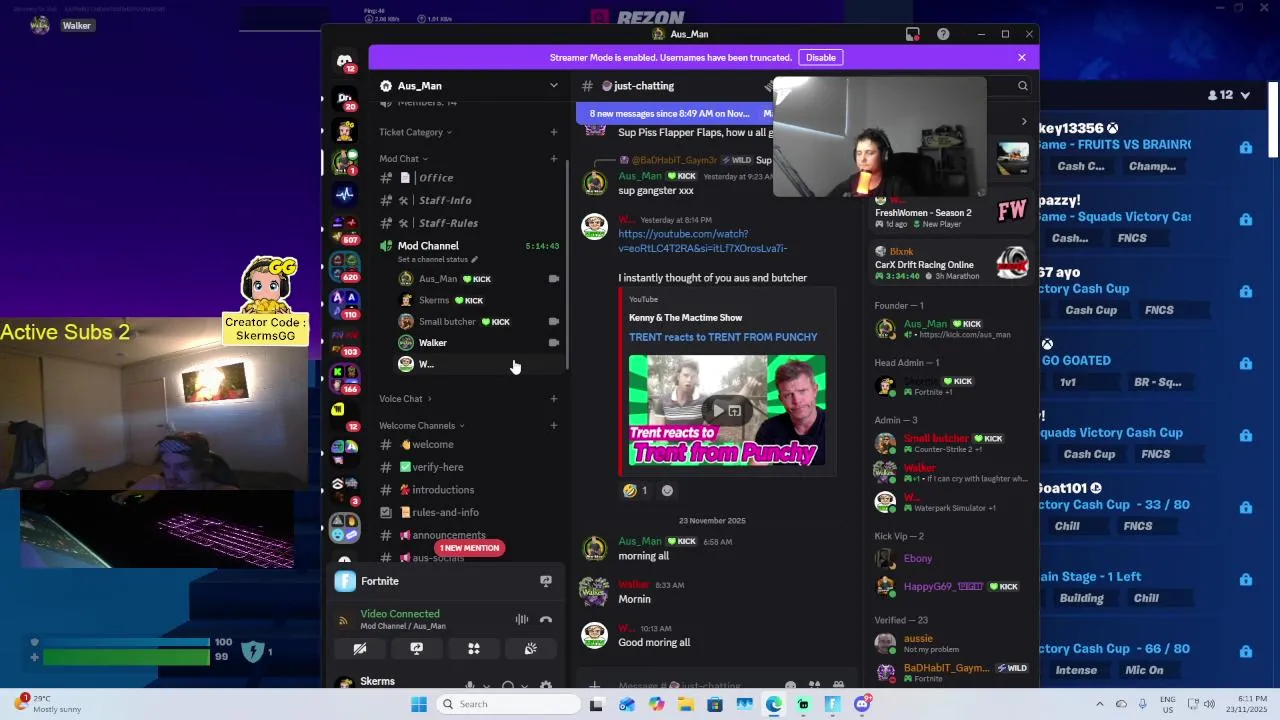Viewport: 1280px width, 720px height.
Task: Add a channel to Ticket Category
Action: (x=553, y=132)
